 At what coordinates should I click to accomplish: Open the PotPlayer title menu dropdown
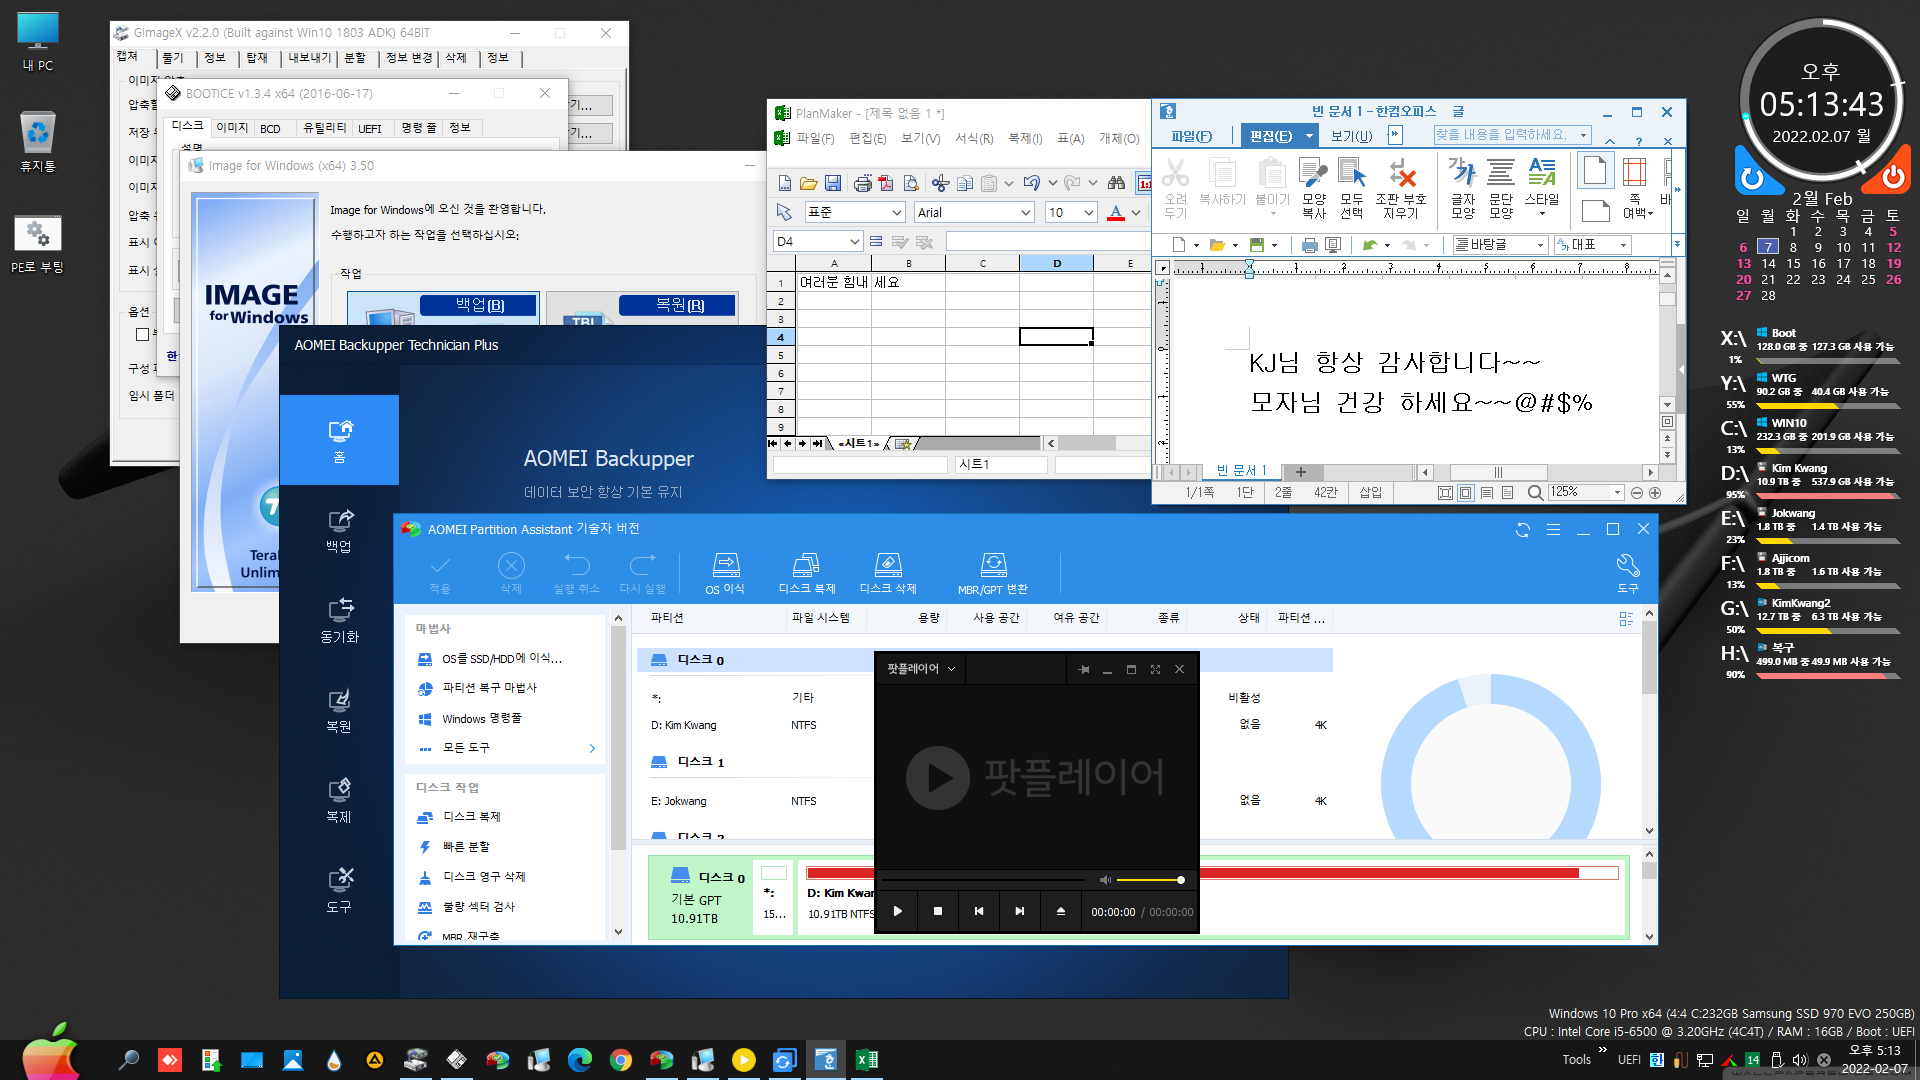tap(921, 669)
